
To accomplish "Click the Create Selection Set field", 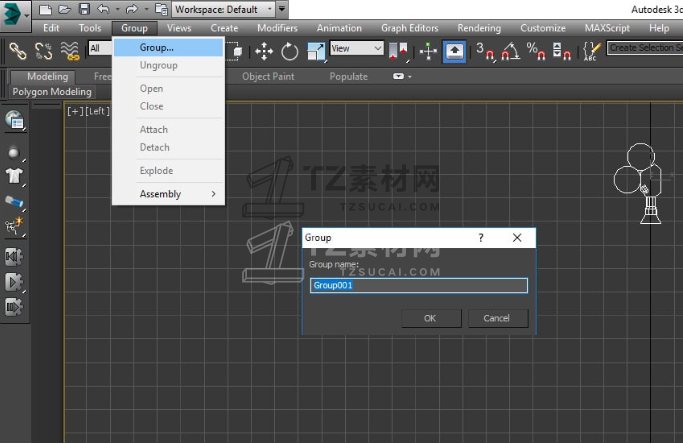I will [645, 47].
